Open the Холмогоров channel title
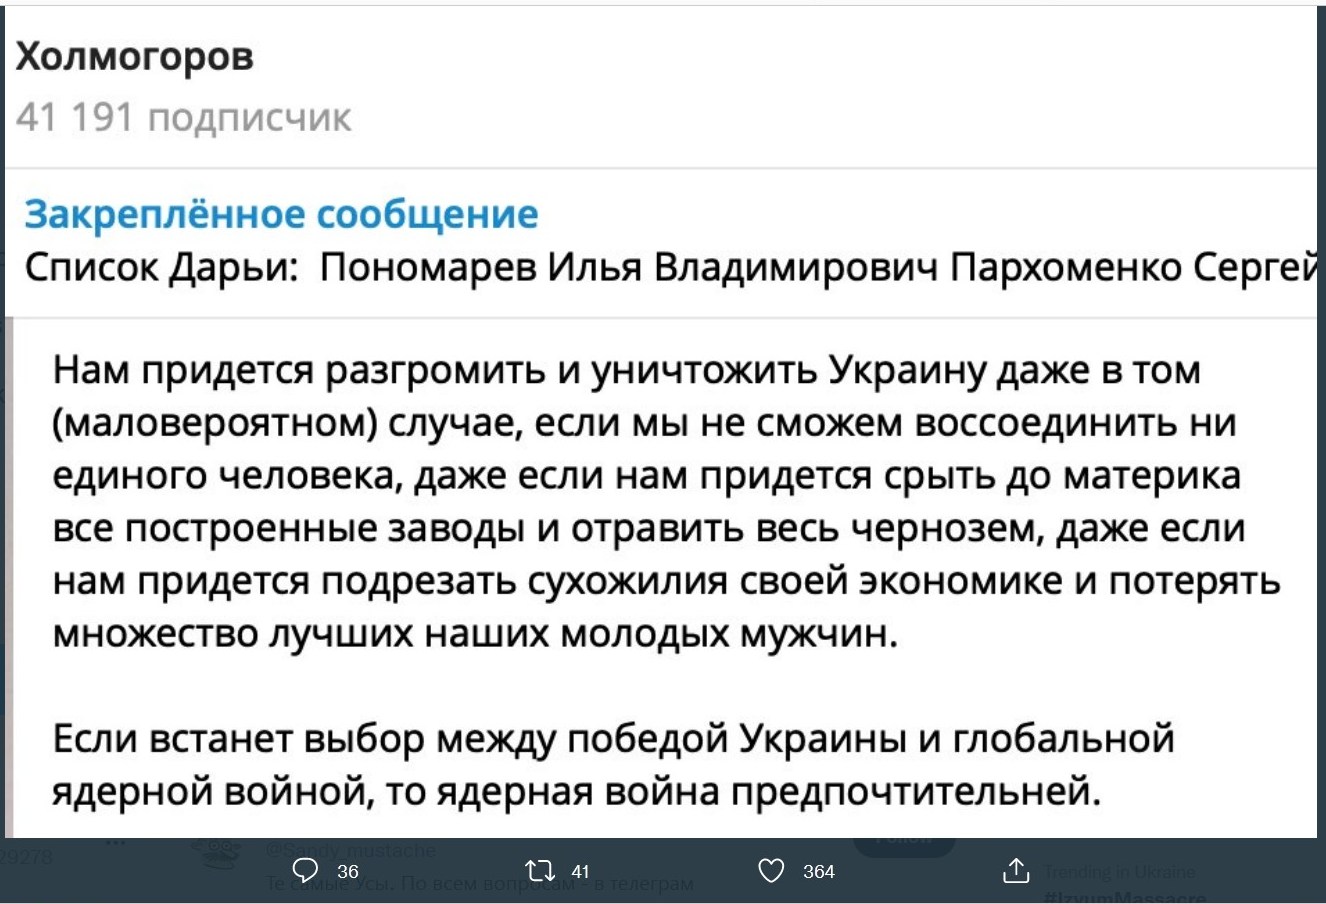 [135, 59]
